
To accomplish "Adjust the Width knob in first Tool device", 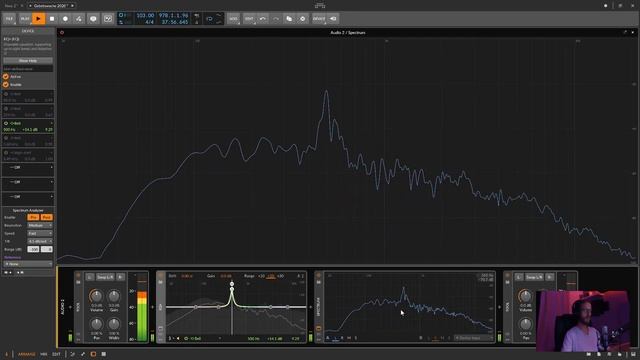I will point(114,324).
